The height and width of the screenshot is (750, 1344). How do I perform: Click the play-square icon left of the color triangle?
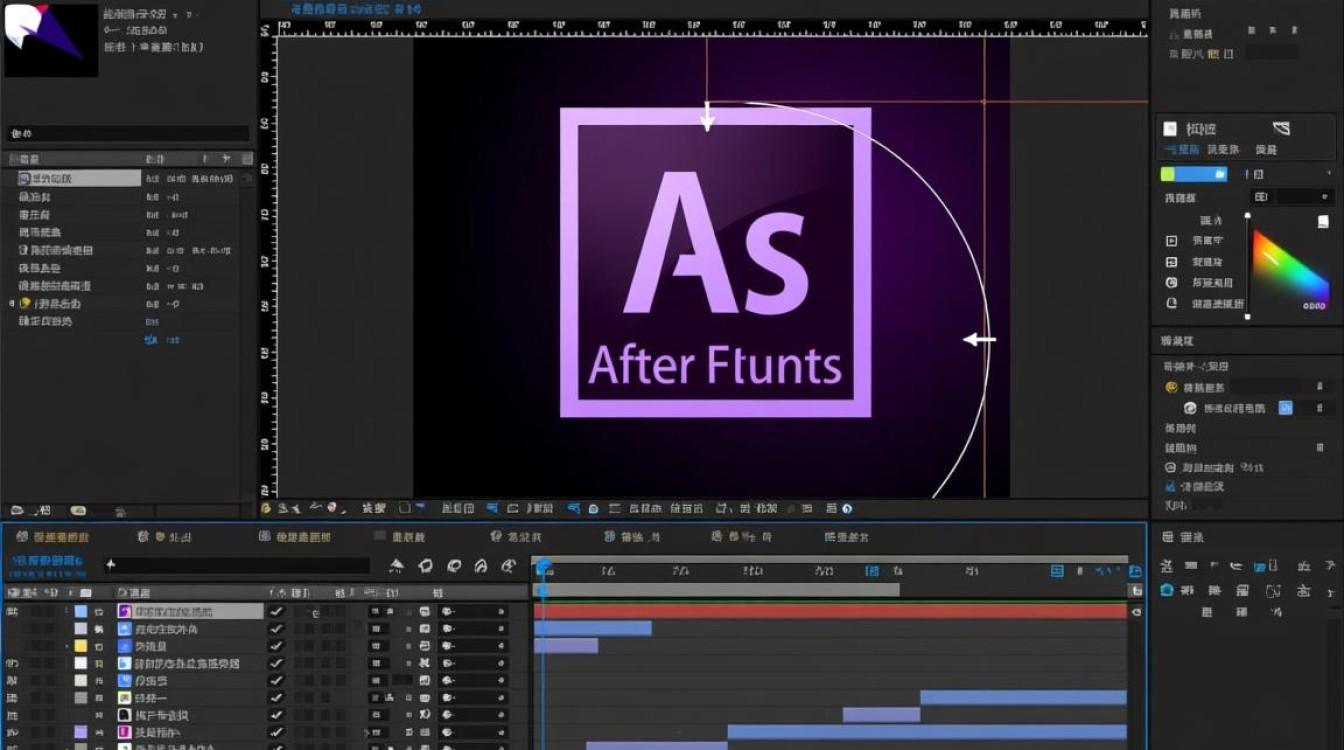click(1172, 241)
